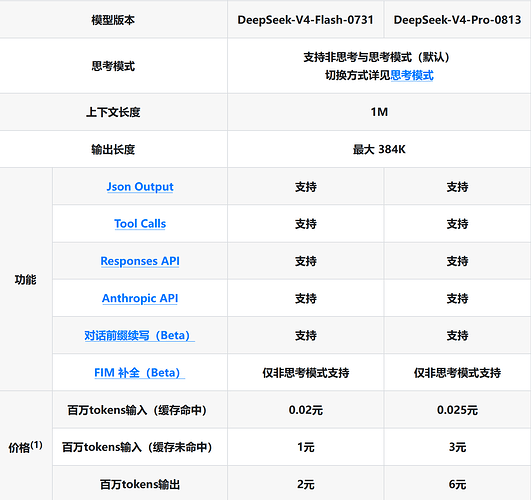Follow the Anthropic API link

click(140, 298)
